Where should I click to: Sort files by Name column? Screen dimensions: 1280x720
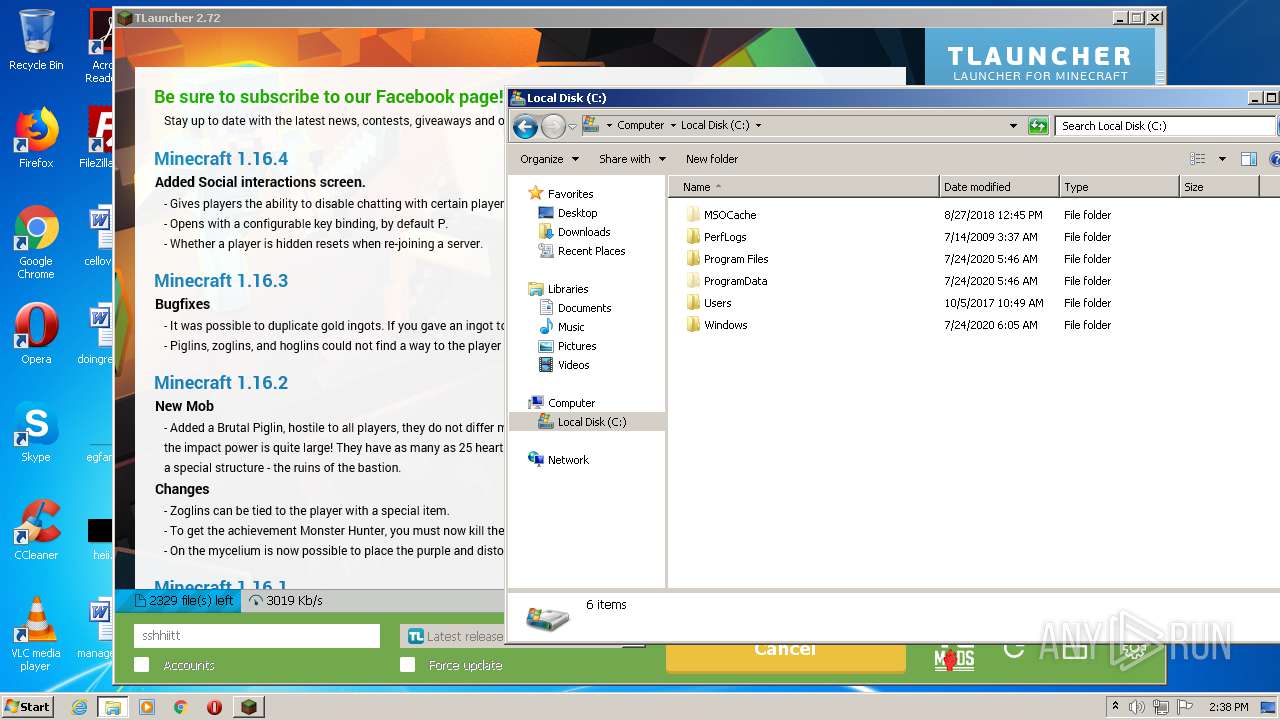click(806, 187)
